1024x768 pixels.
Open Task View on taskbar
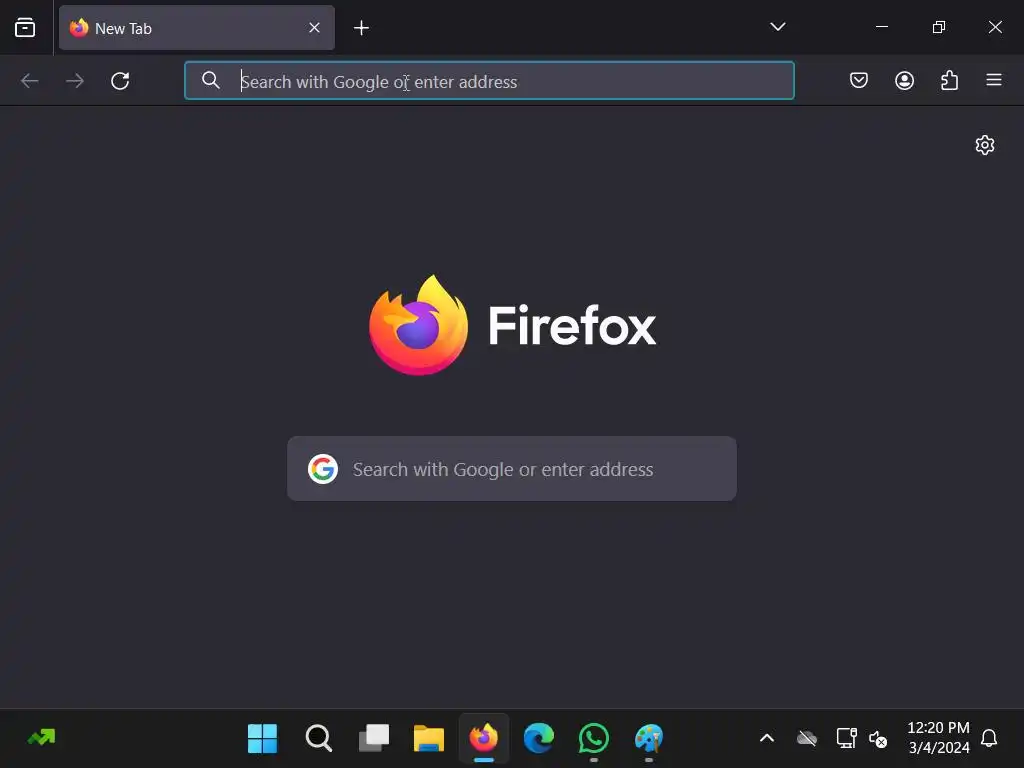pyautogui.click(x=374, y=739)
